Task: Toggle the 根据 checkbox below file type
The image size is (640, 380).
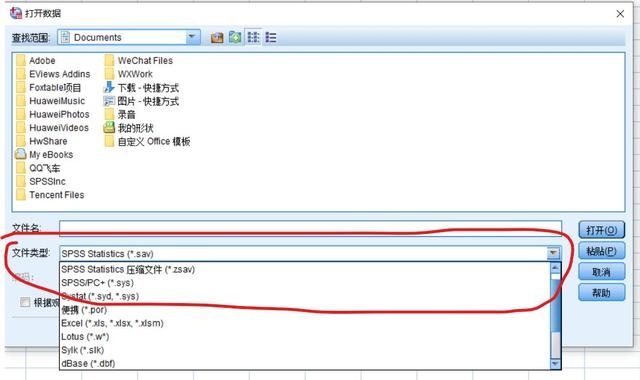Action: (25, 302)
